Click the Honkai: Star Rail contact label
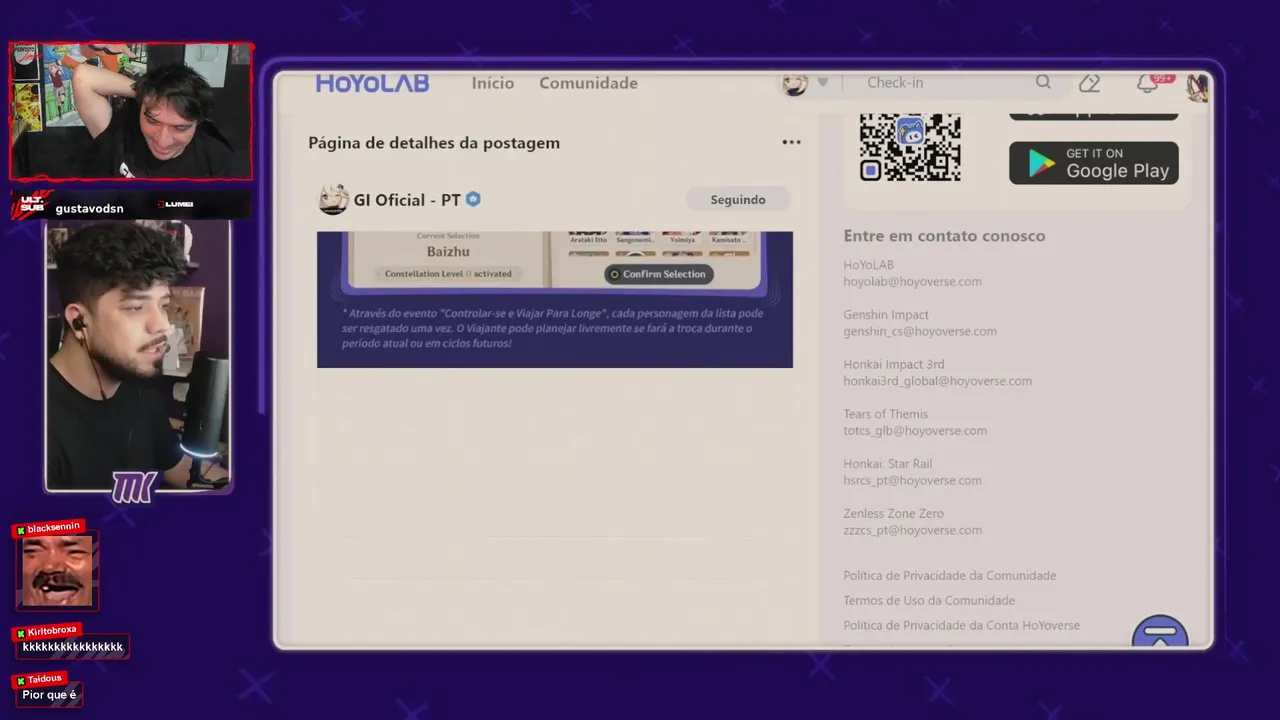Viewport: 1280px width, 720px height. [887, 464]
